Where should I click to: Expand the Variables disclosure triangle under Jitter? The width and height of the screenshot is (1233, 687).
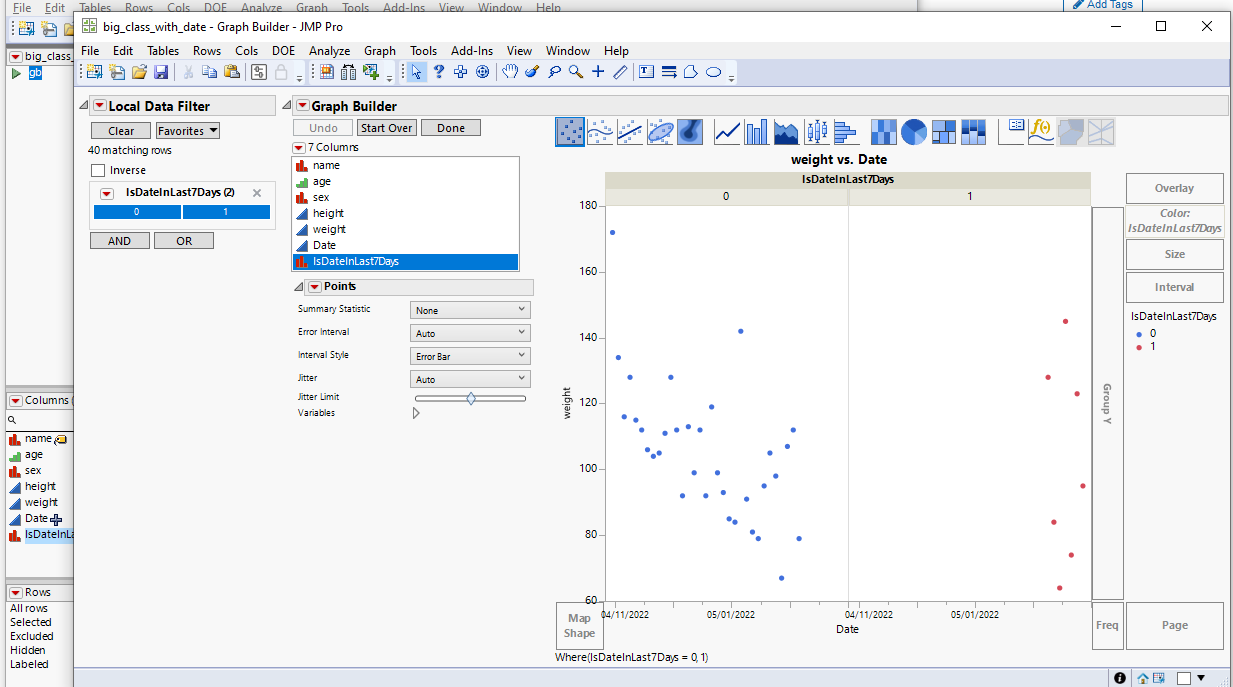(x=416, y=413)
